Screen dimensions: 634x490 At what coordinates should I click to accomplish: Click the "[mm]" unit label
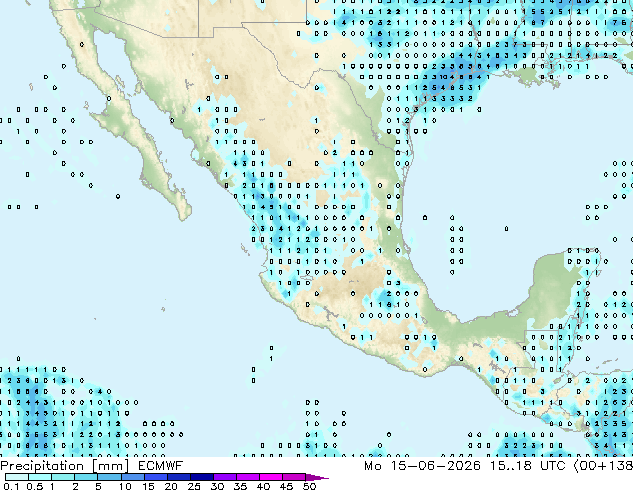click(x=110, y=466)
